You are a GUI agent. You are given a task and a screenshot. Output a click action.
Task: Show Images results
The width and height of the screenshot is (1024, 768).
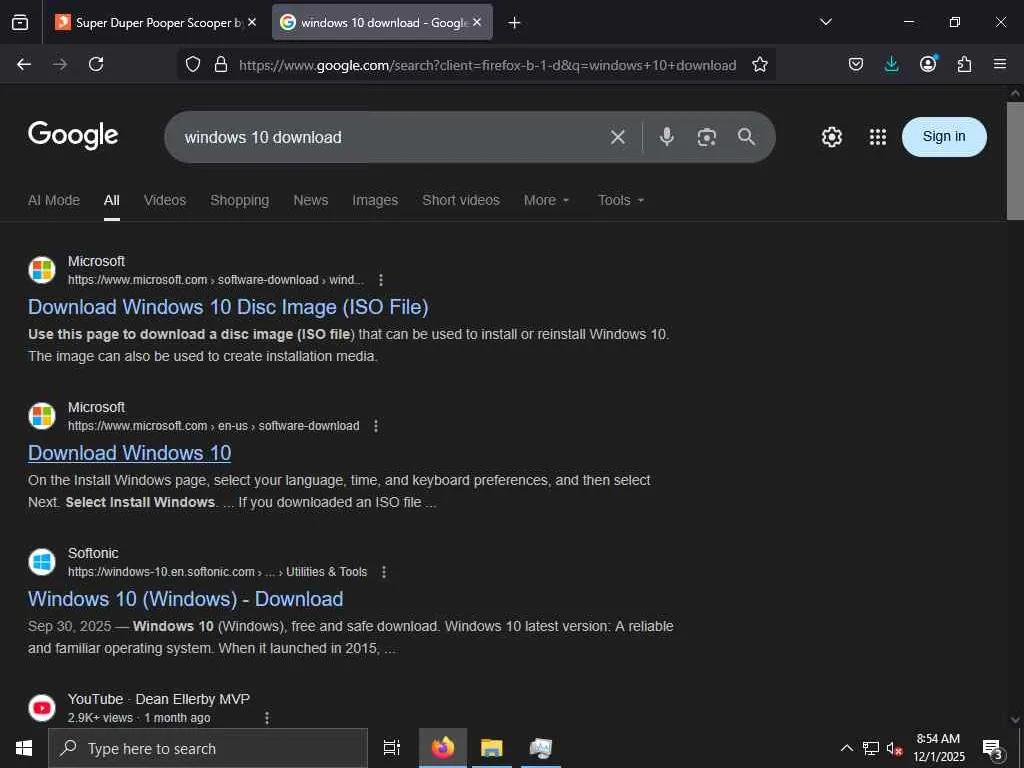375,200
